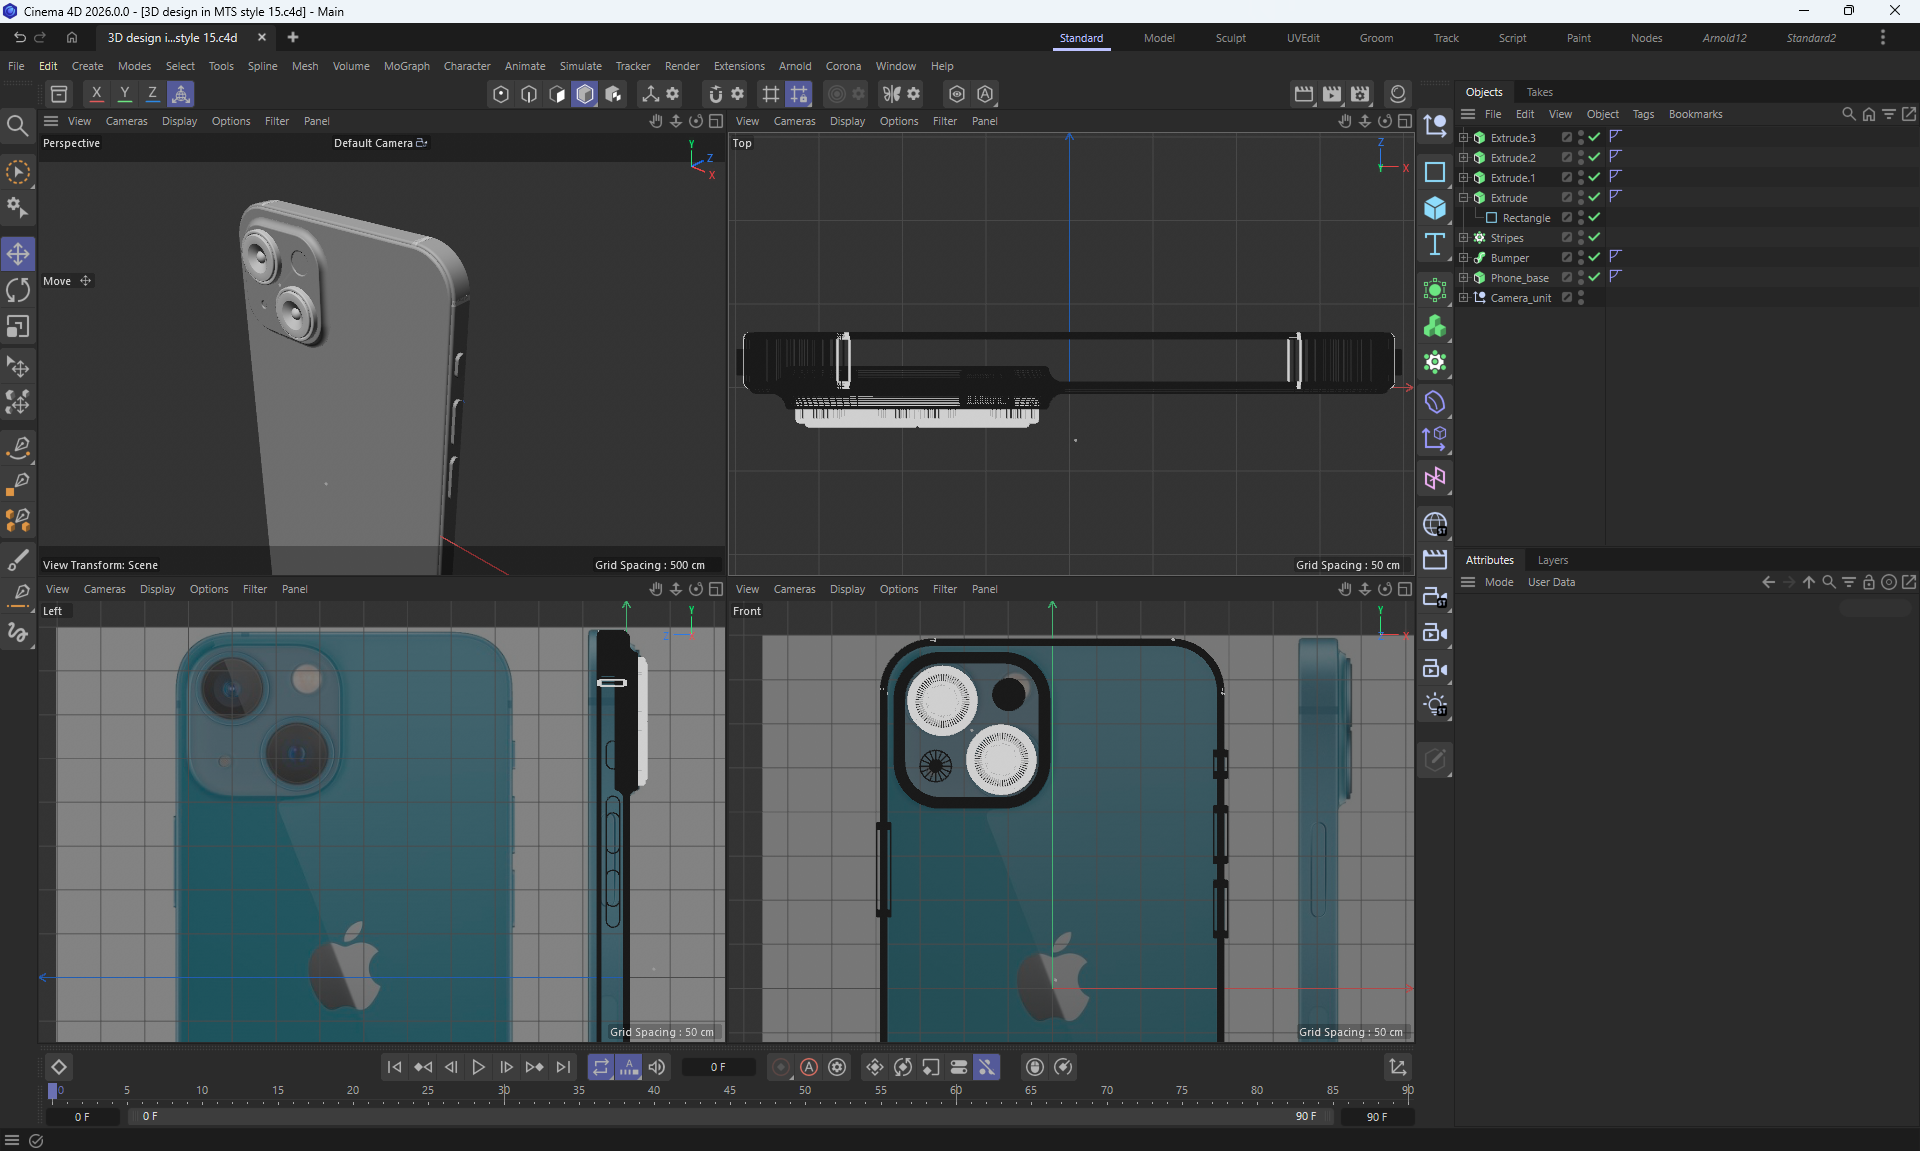The height and width of the screenshot is (1151, 1920).
Task: Click the Cube primitive icon
Action: pyautogui.click(x=1435, y=208)
